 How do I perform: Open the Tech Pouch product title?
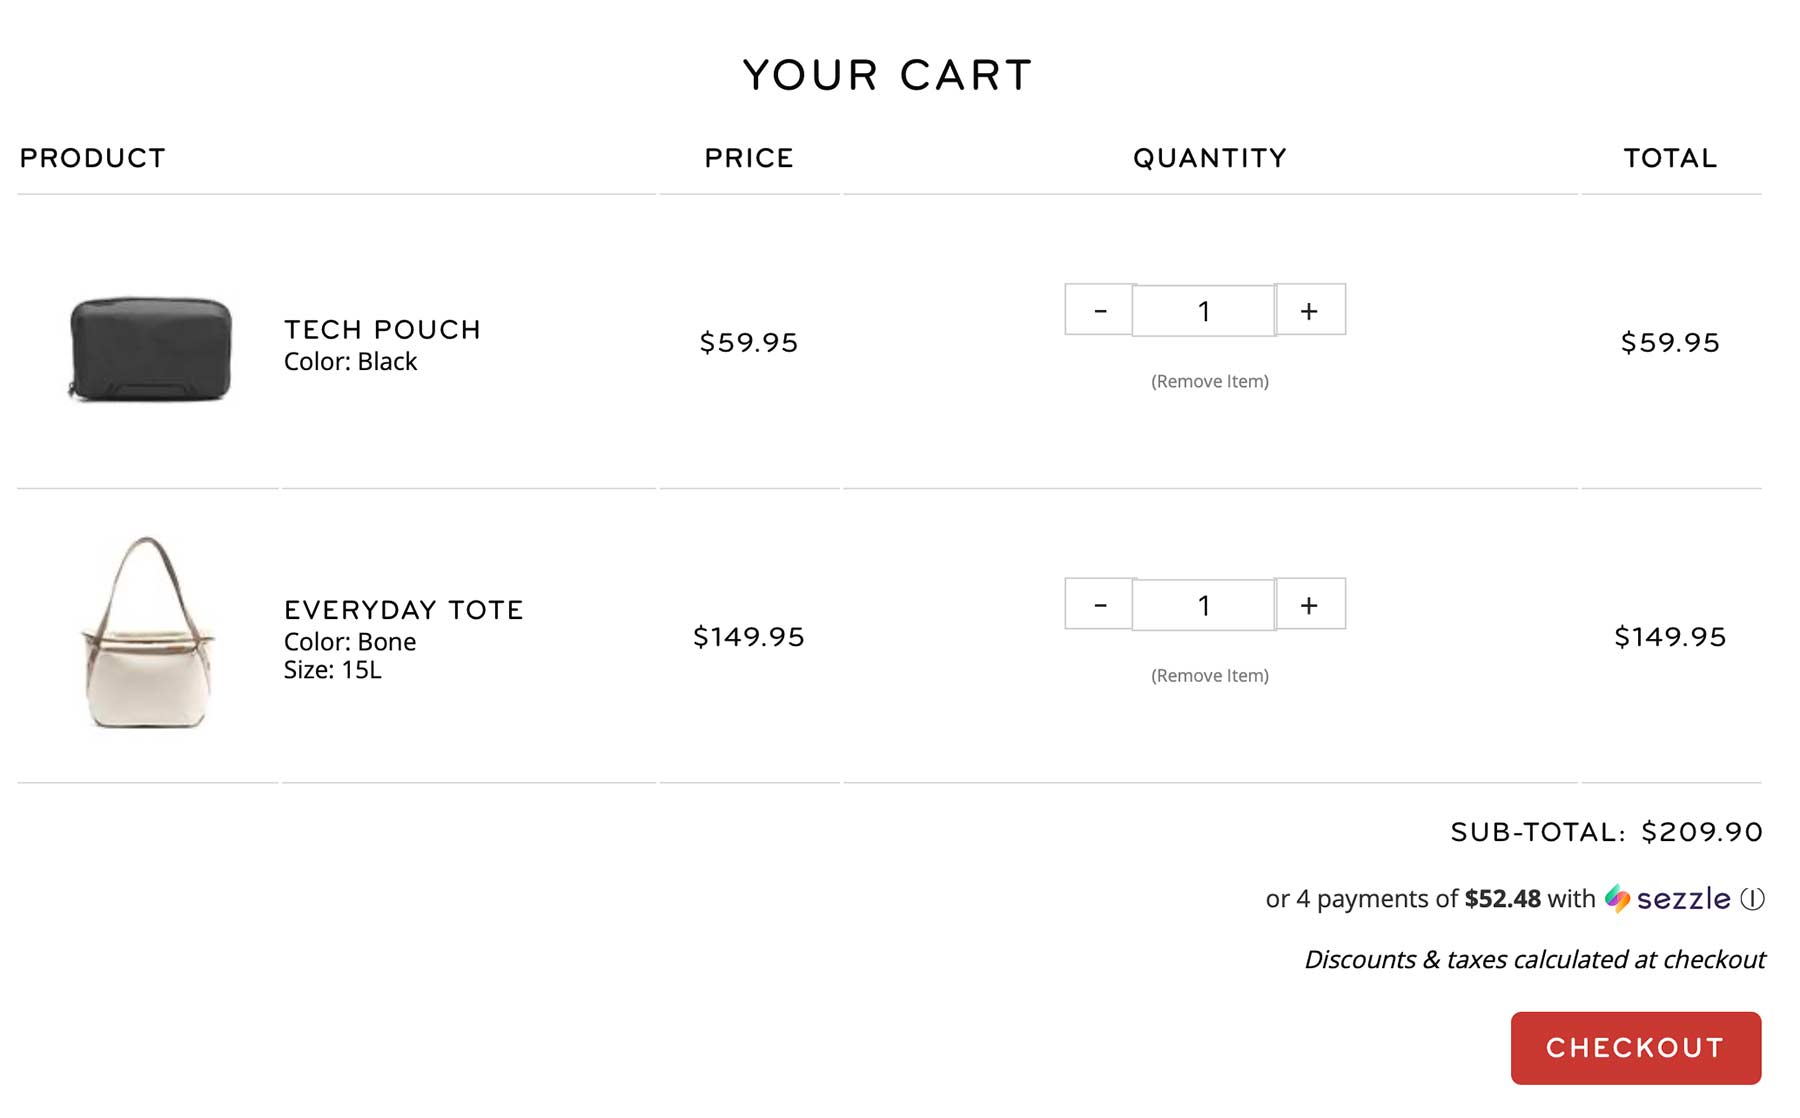(382, 330)
